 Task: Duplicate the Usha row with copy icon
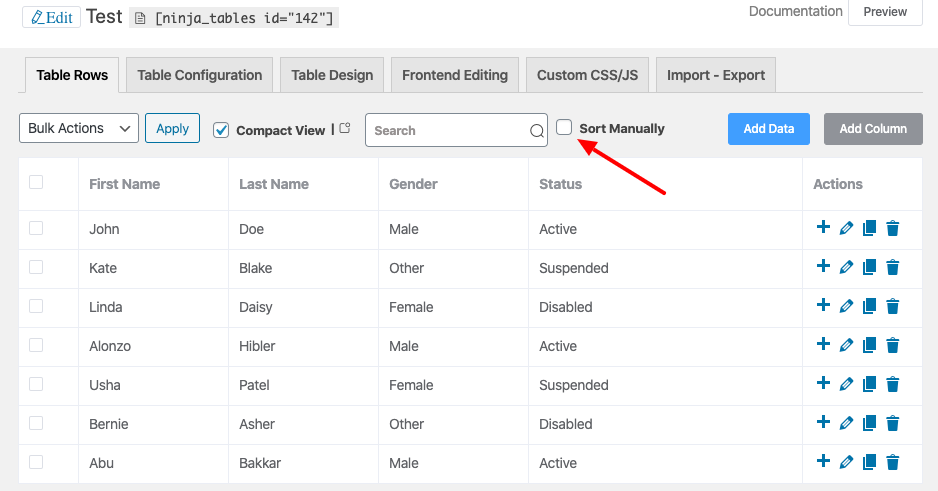tap(869, 385)
